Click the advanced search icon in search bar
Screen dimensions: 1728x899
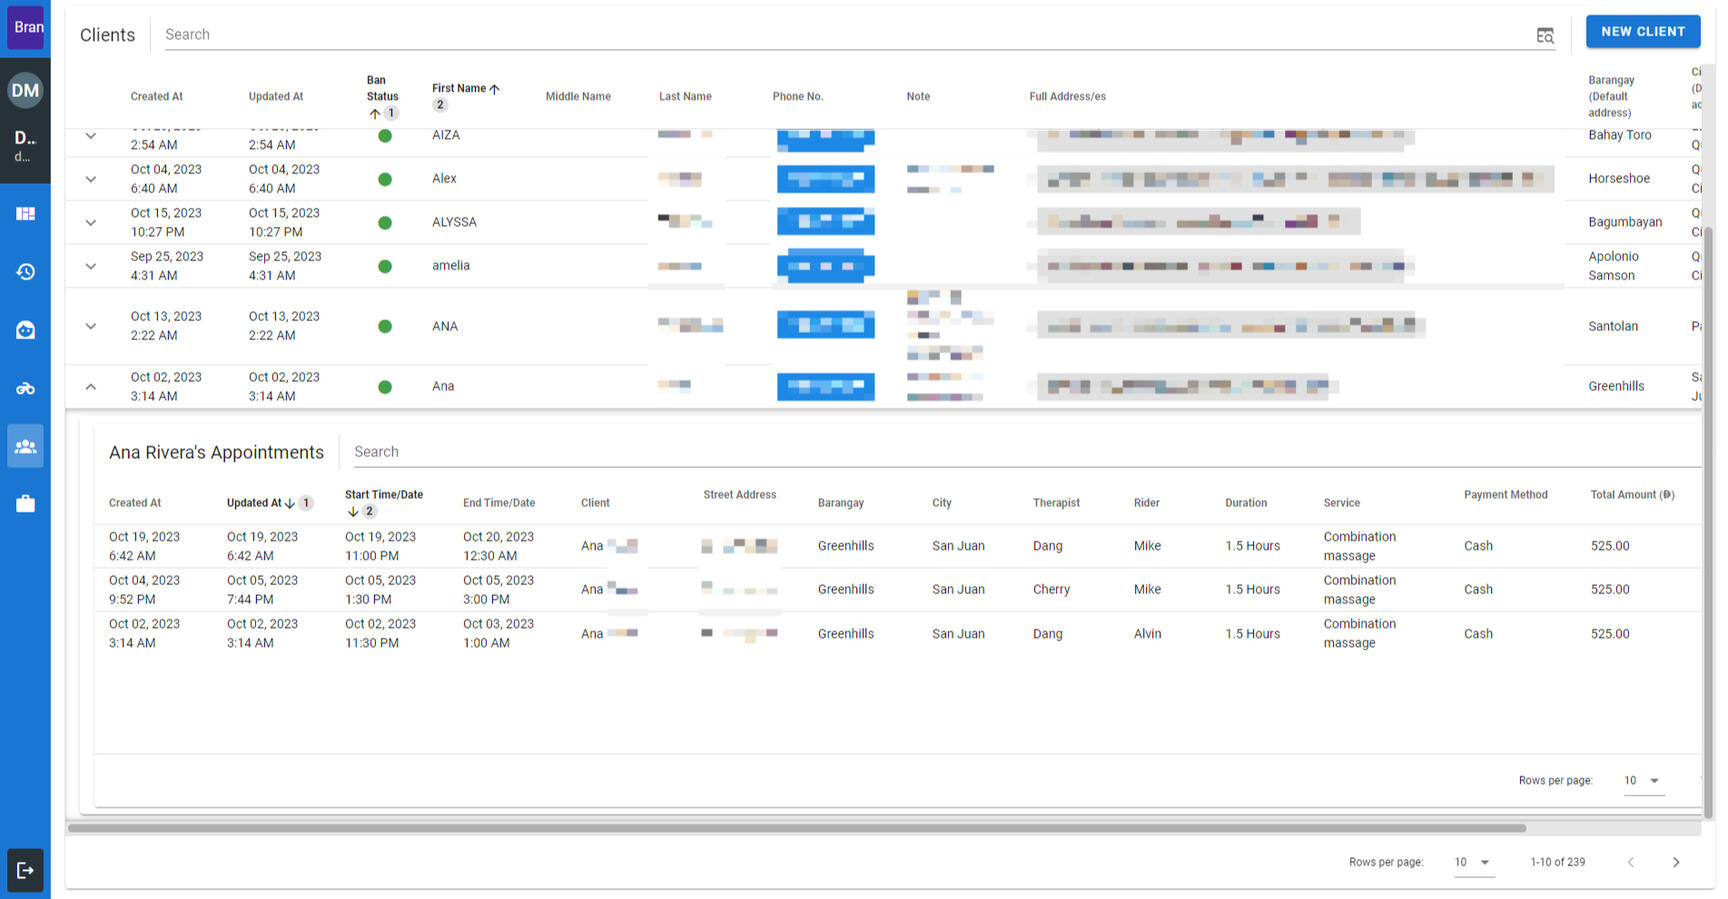1544,35
